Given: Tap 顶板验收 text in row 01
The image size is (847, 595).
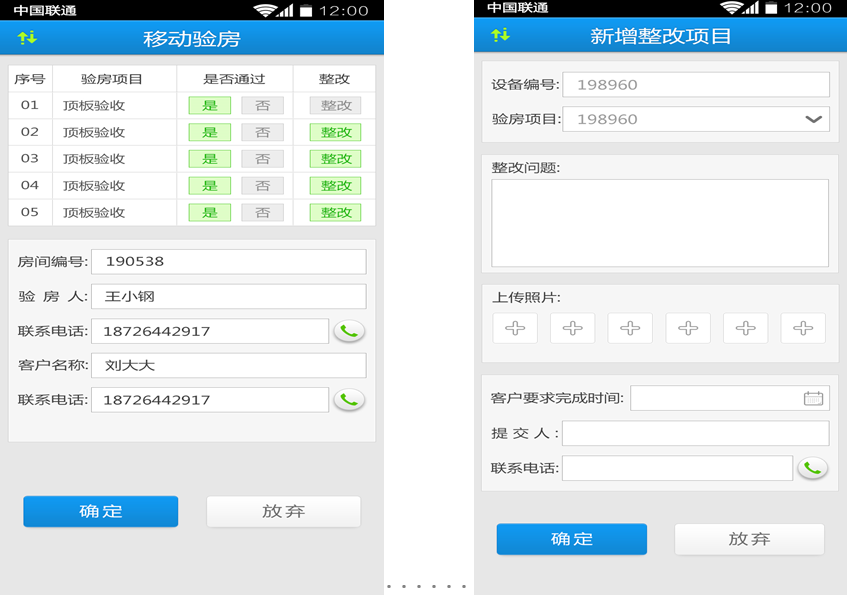Looking at the screenshot, I should click(94, 105).
